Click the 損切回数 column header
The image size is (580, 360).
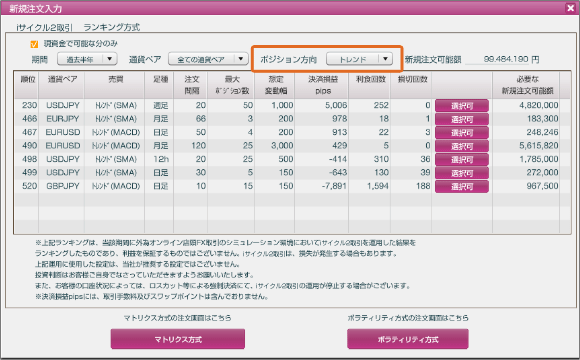pos(412,85)
